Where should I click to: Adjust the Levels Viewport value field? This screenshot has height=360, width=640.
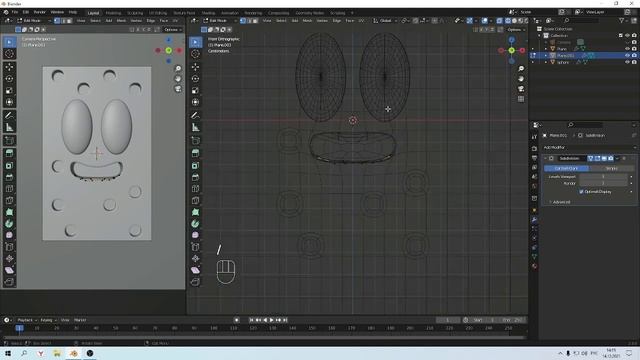(x=603, y=177)
